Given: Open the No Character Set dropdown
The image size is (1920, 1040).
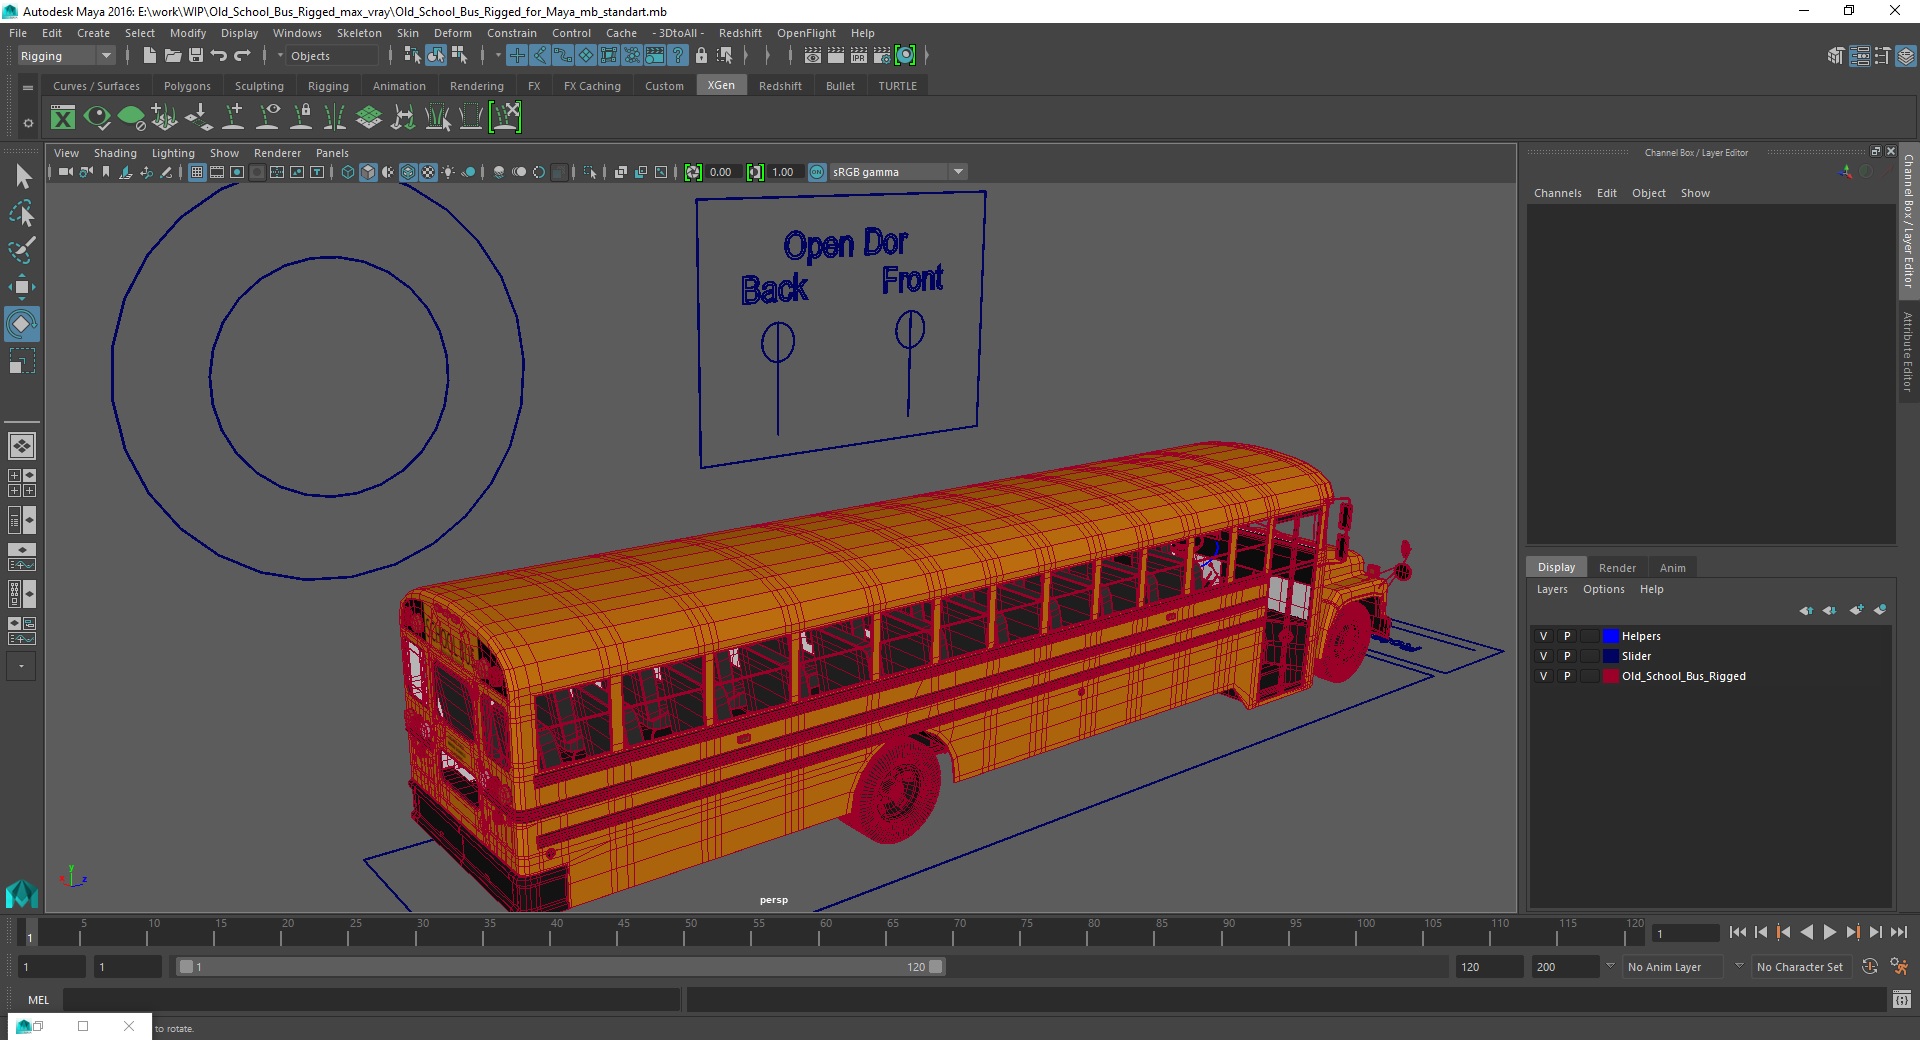Looking at the screenshot, I should tap(1800, 967).
